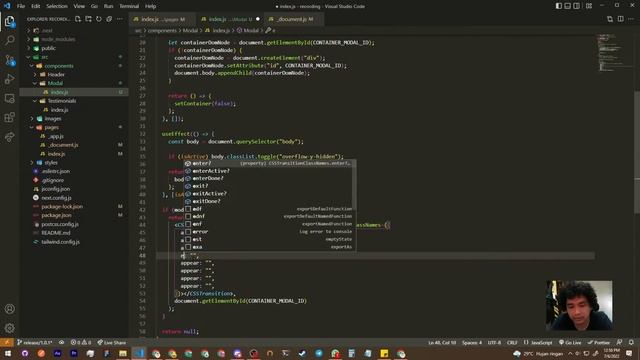
Task: Toggle the bottom panel layout icon
Action: click(567, 6)
